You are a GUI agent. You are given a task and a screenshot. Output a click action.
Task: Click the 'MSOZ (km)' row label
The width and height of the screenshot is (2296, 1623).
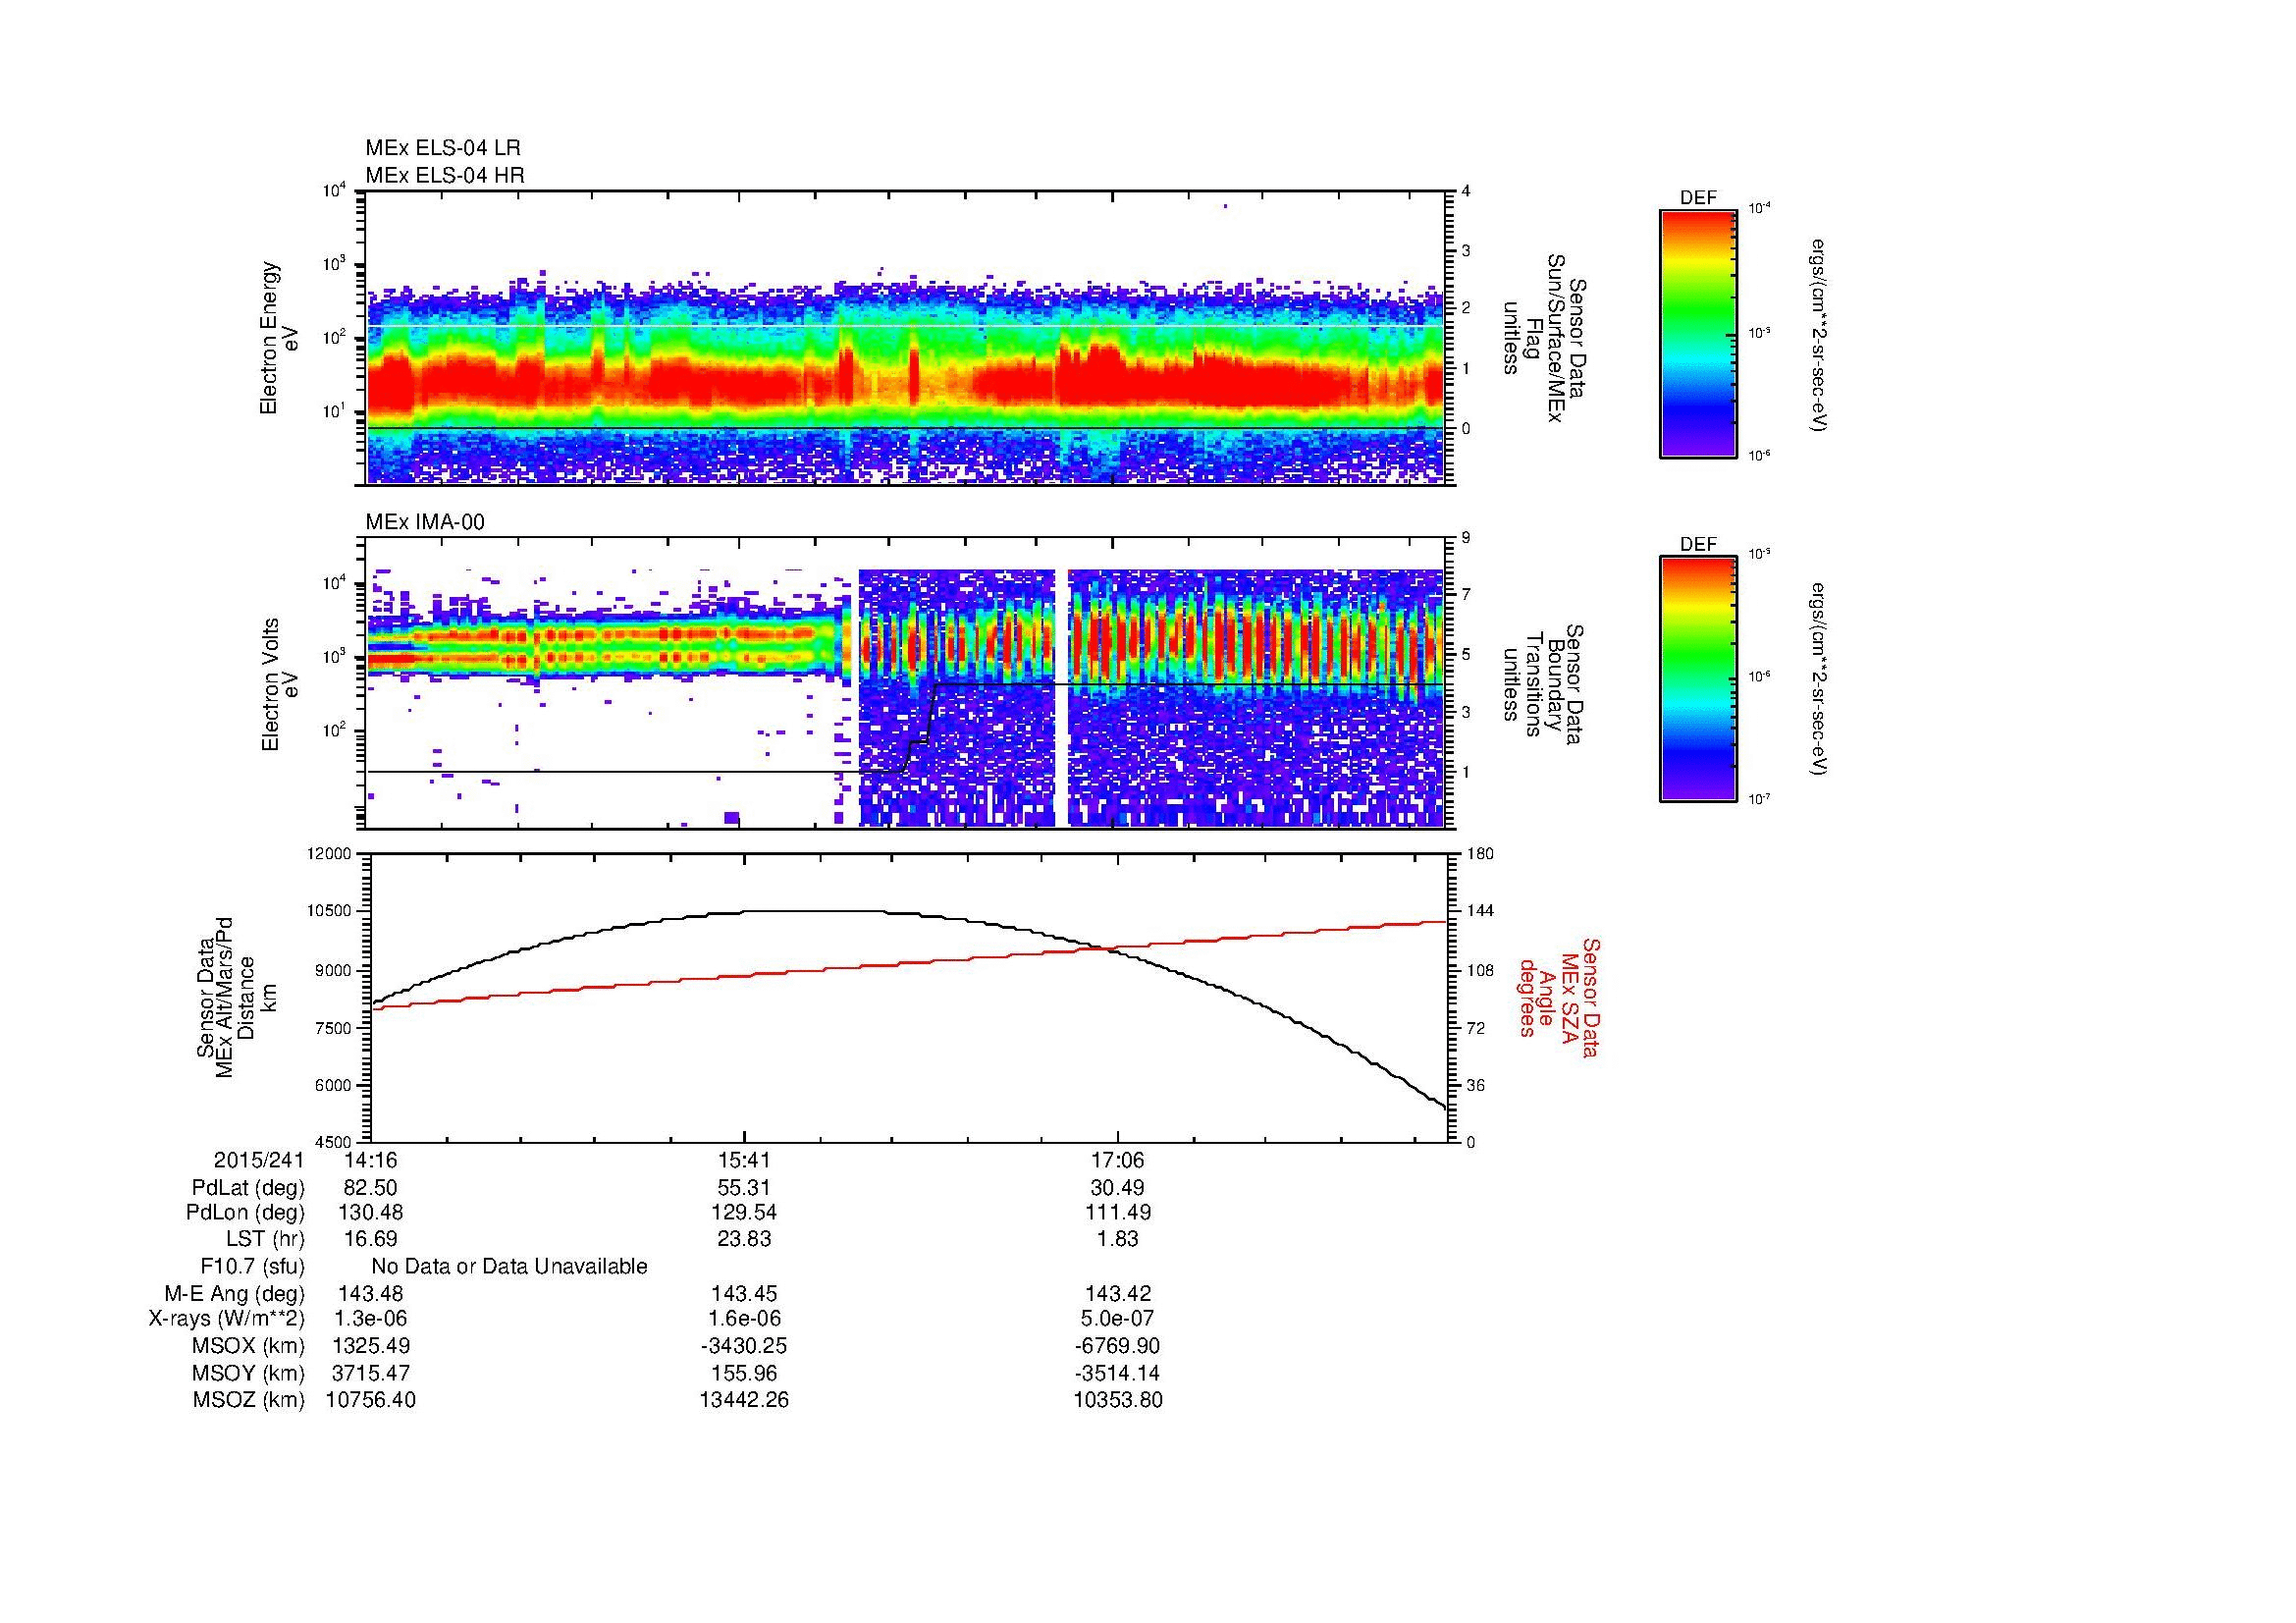(249, 1401)
